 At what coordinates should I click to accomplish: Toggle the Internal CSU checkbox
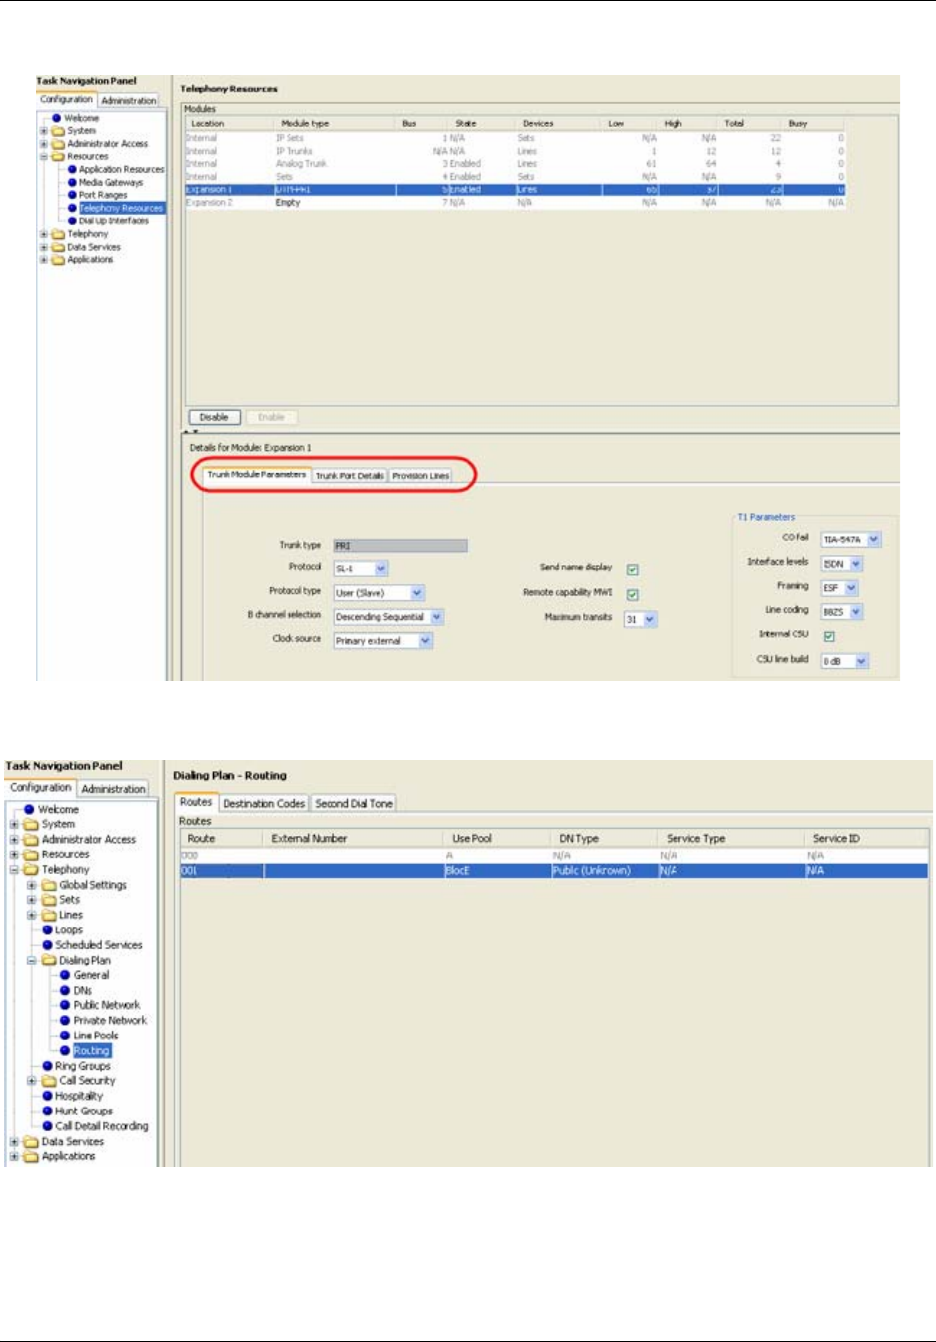[829, 636]
